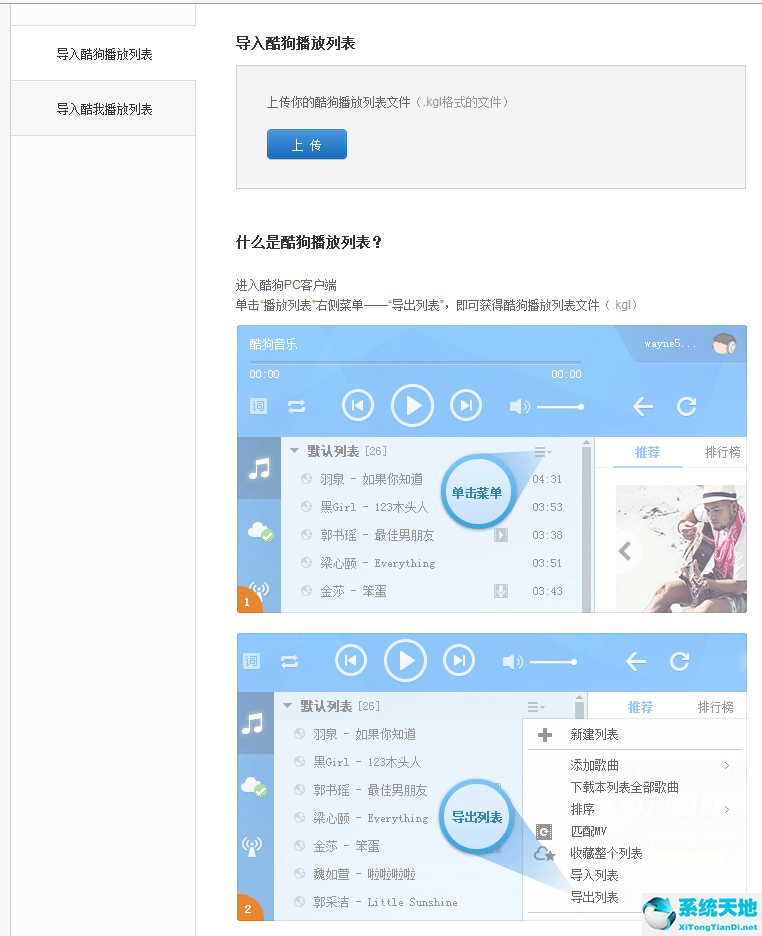Click the previous track button in step 1 player
The height and width of the screenshot is (936, 762).
tap(358, 406)
